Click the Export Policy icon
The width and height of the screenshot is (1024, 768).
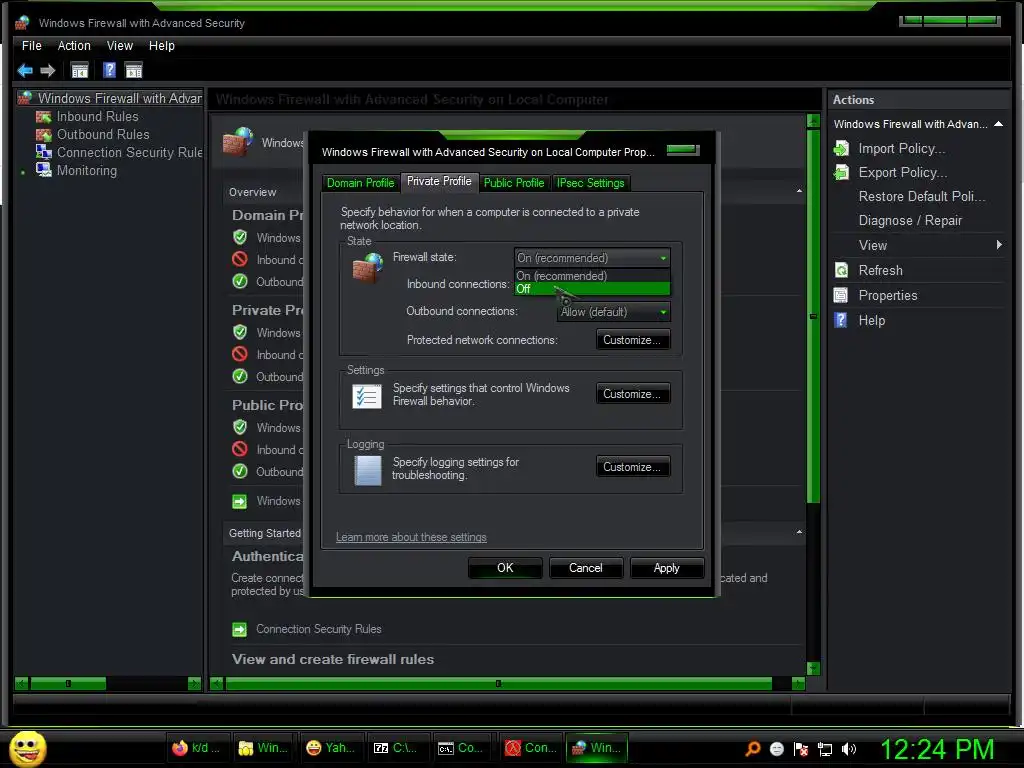[842, 172]
